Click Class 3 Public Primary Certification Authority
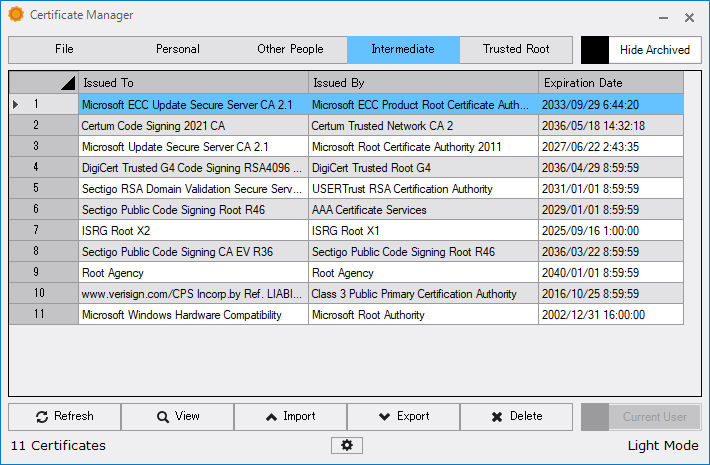 (x=423, y=294)
